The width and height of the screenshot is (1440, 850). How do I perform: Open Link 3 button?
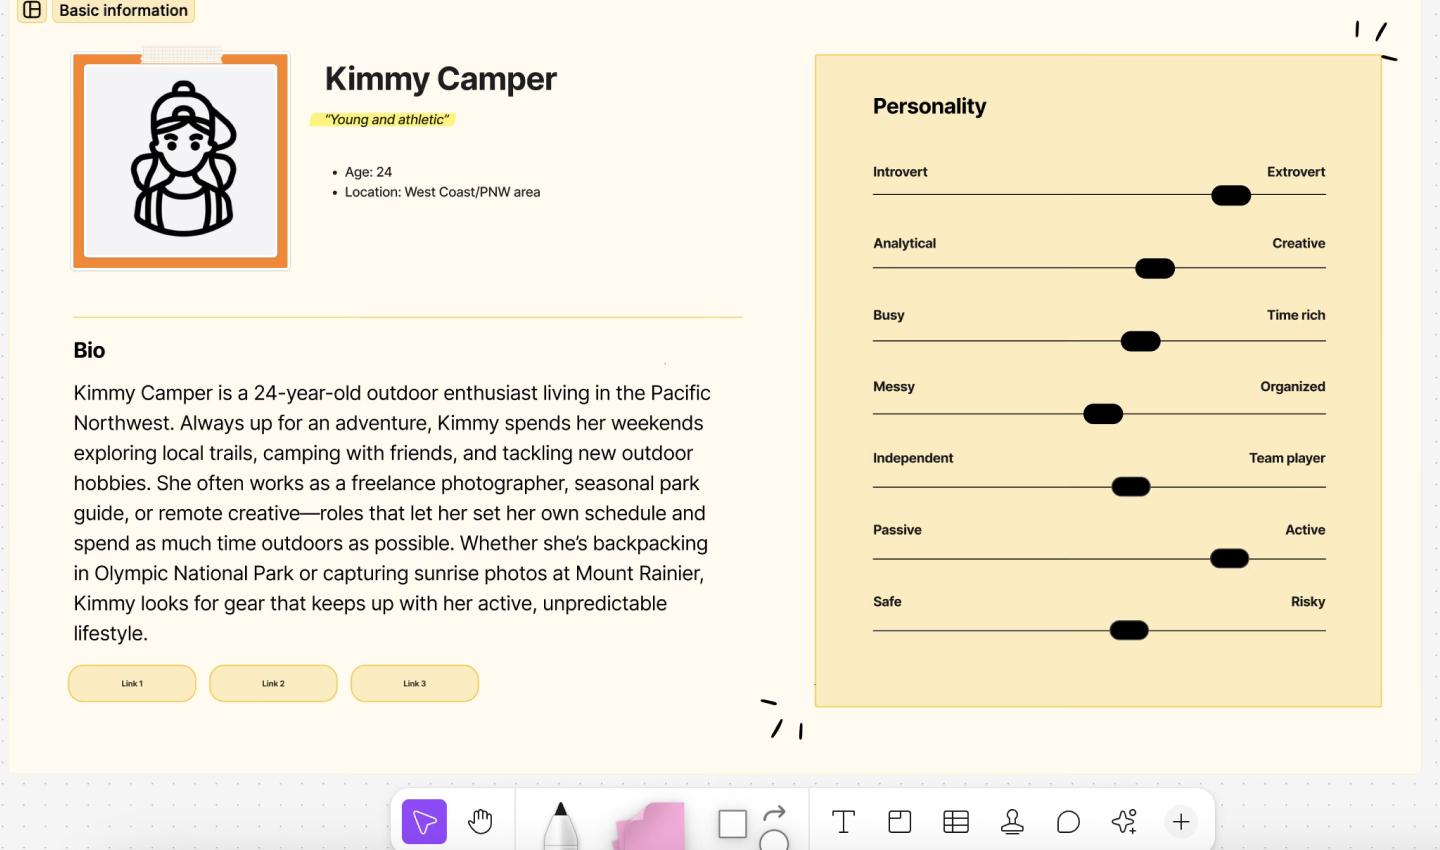point(414,683)
